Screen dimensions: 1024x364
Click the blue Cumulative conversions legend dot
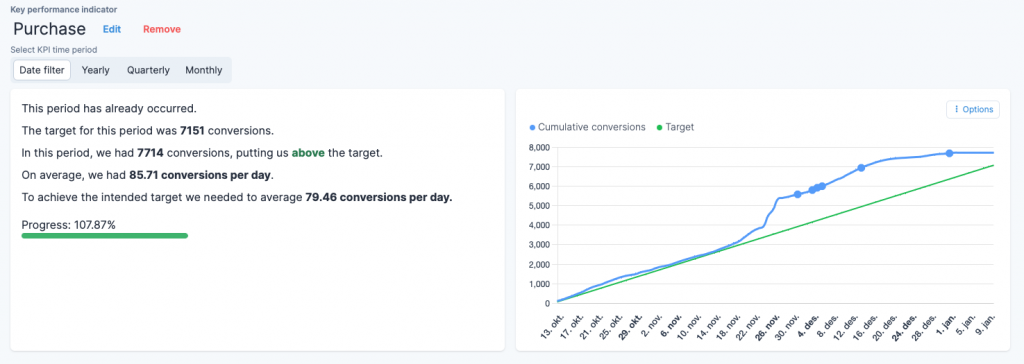[532, 127]
